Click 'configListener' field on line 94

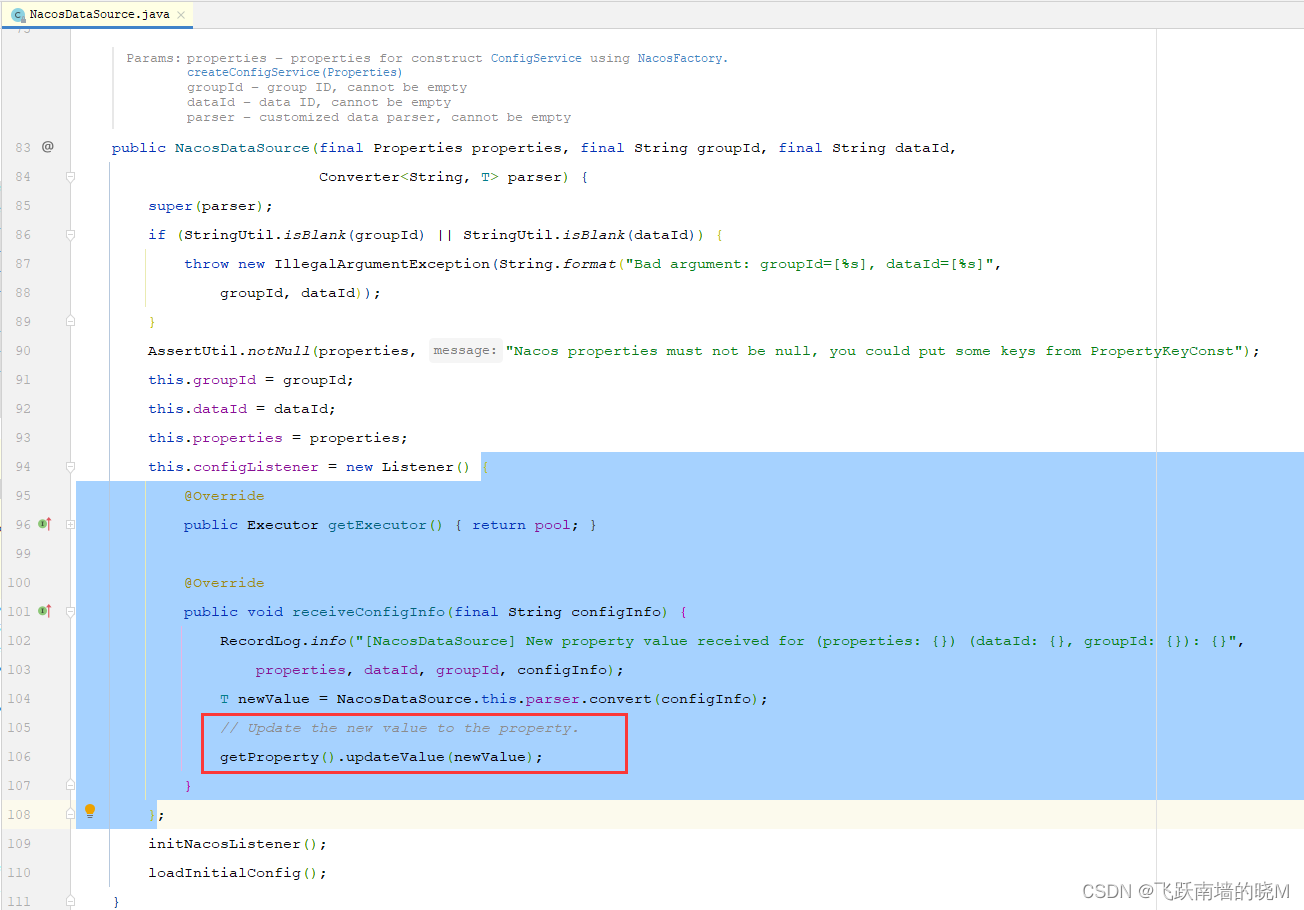[255, 466]
